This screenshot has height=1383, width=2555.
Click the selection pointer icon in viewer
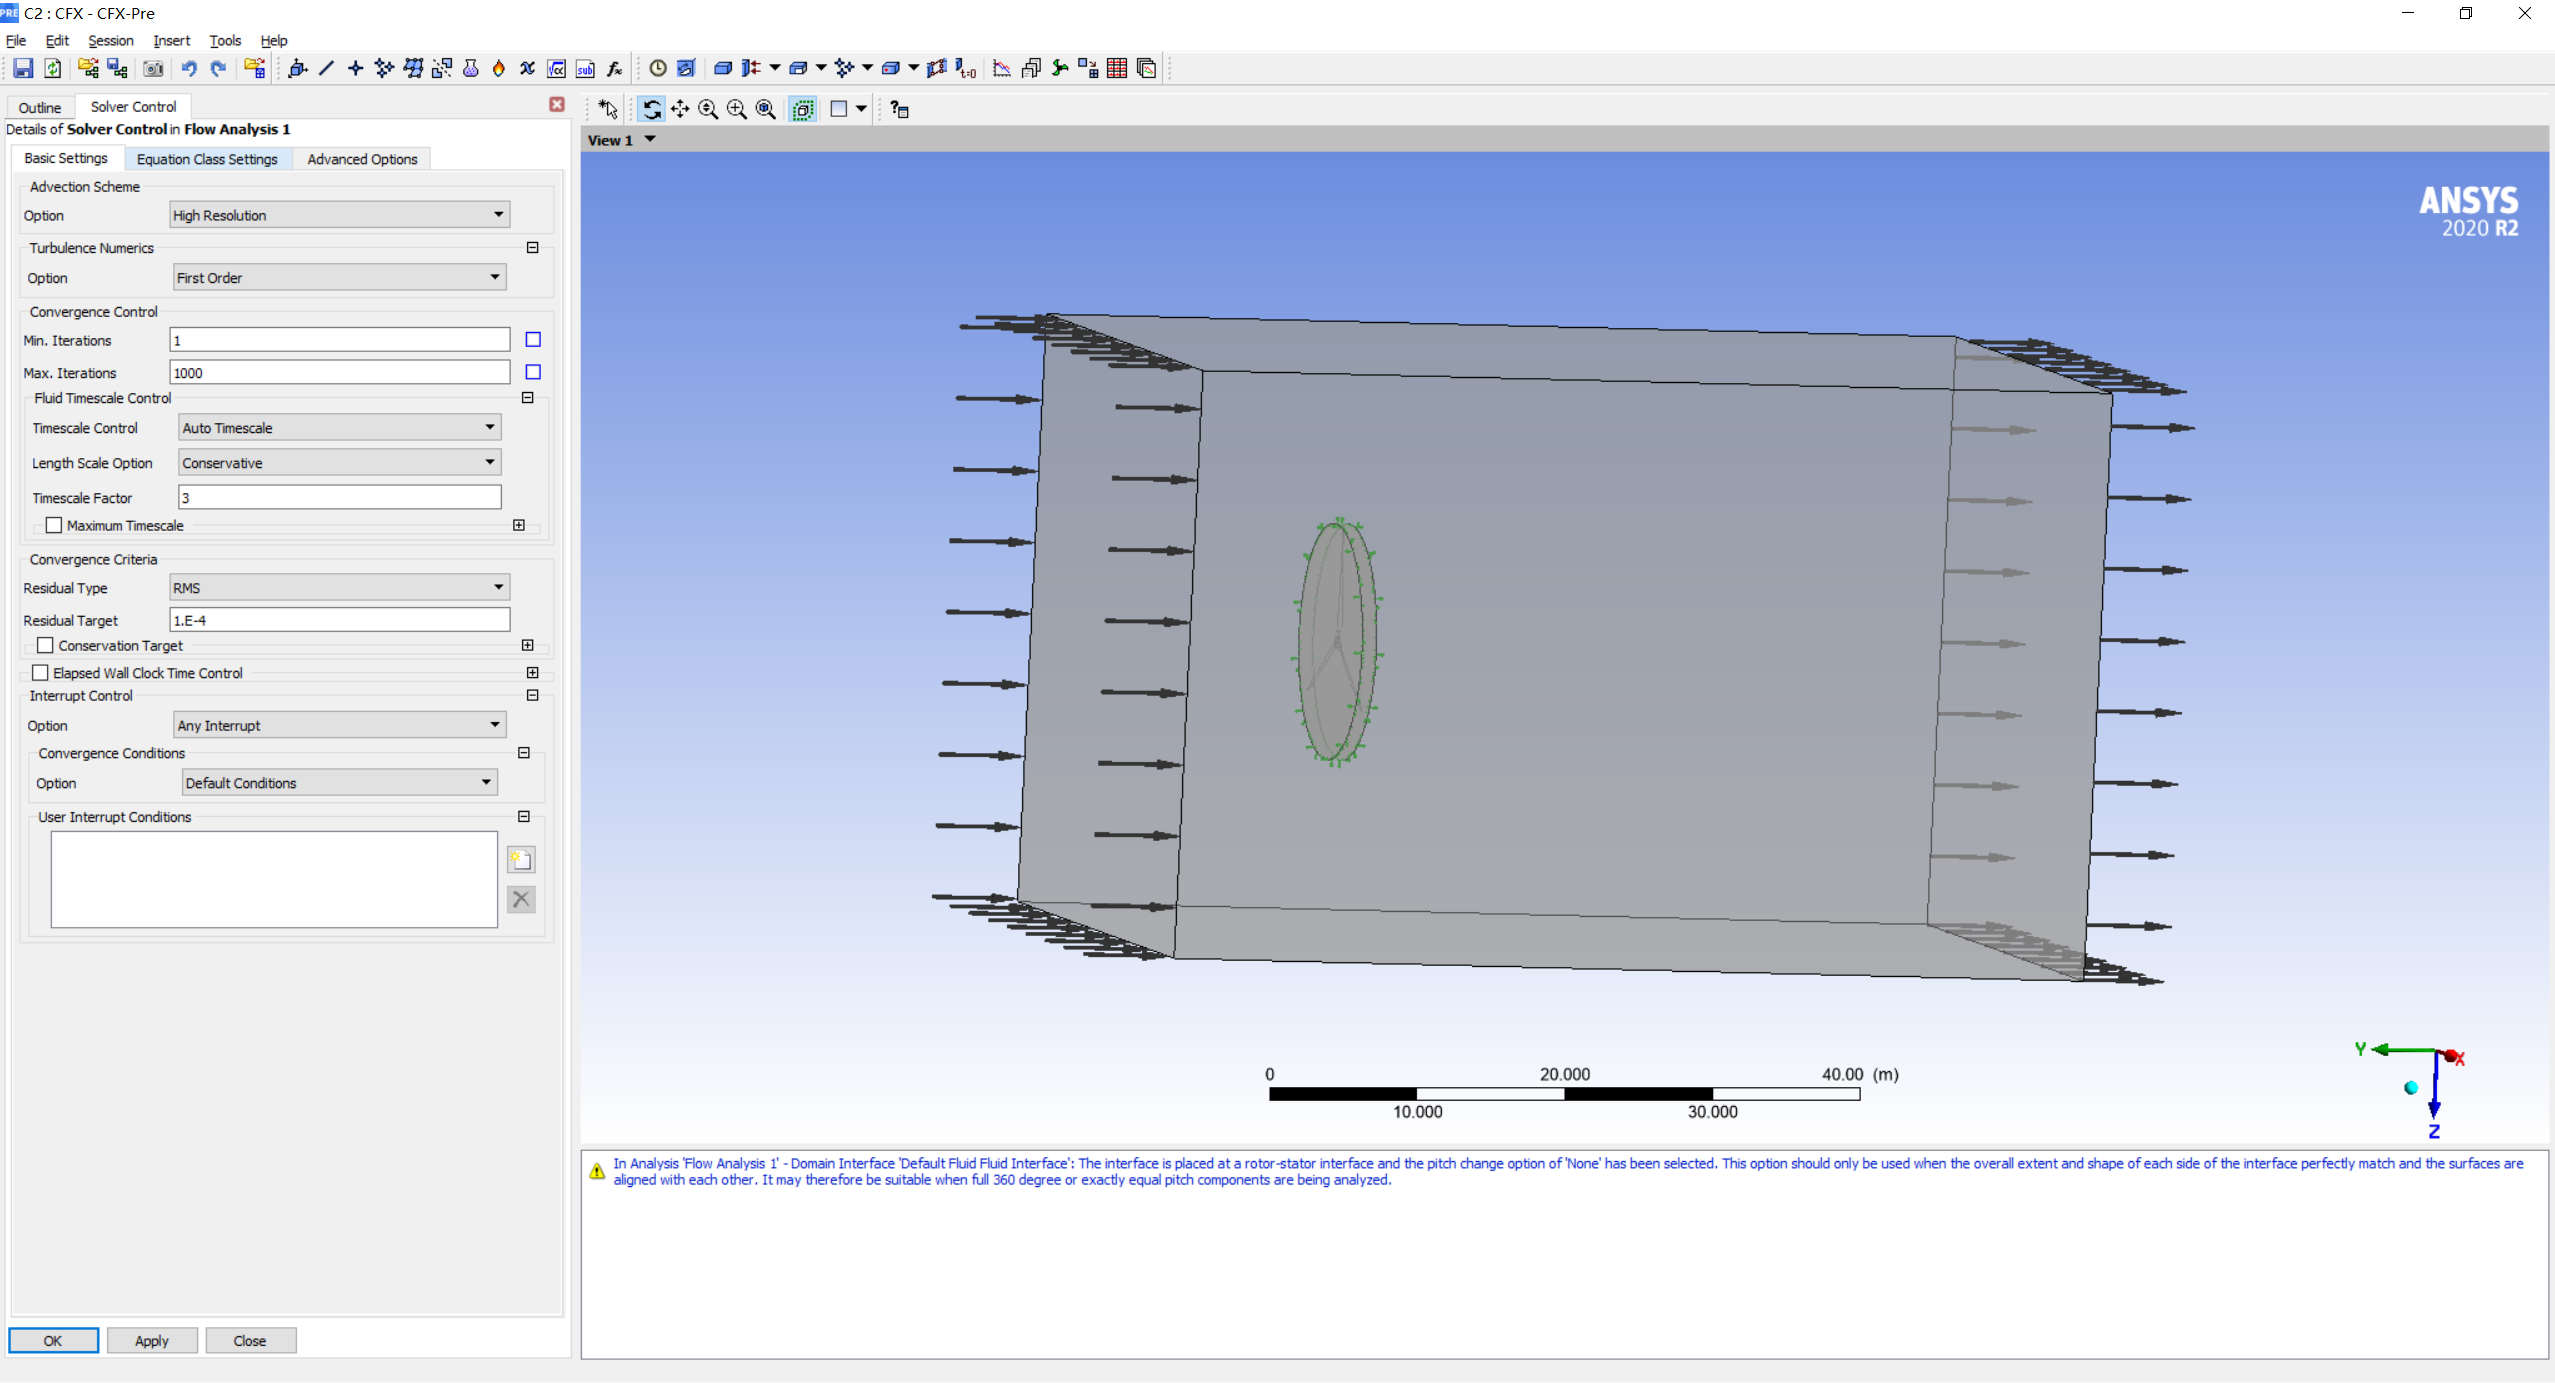pyautogui.click(x=608, y=109)
